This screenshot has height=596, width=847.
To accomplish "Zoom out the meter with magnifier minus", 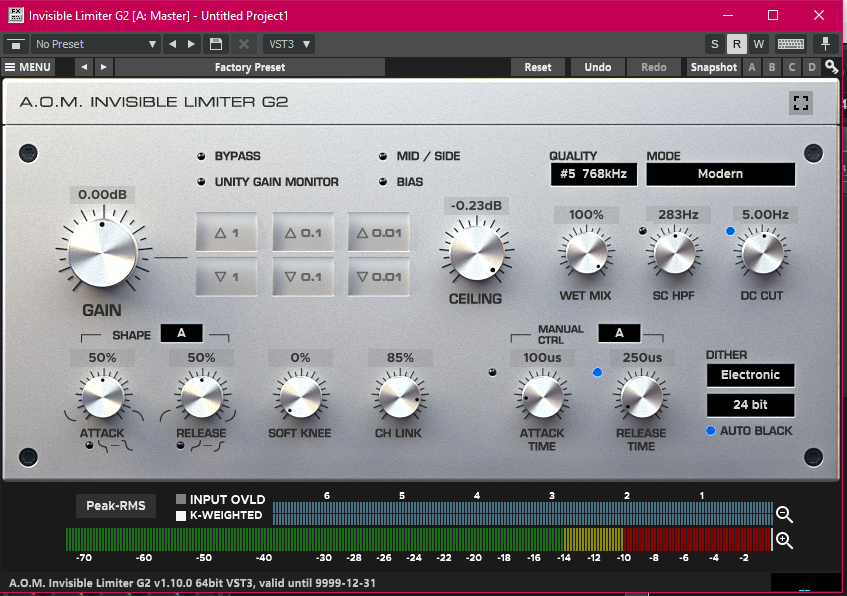I will click(x=784, y=514).
